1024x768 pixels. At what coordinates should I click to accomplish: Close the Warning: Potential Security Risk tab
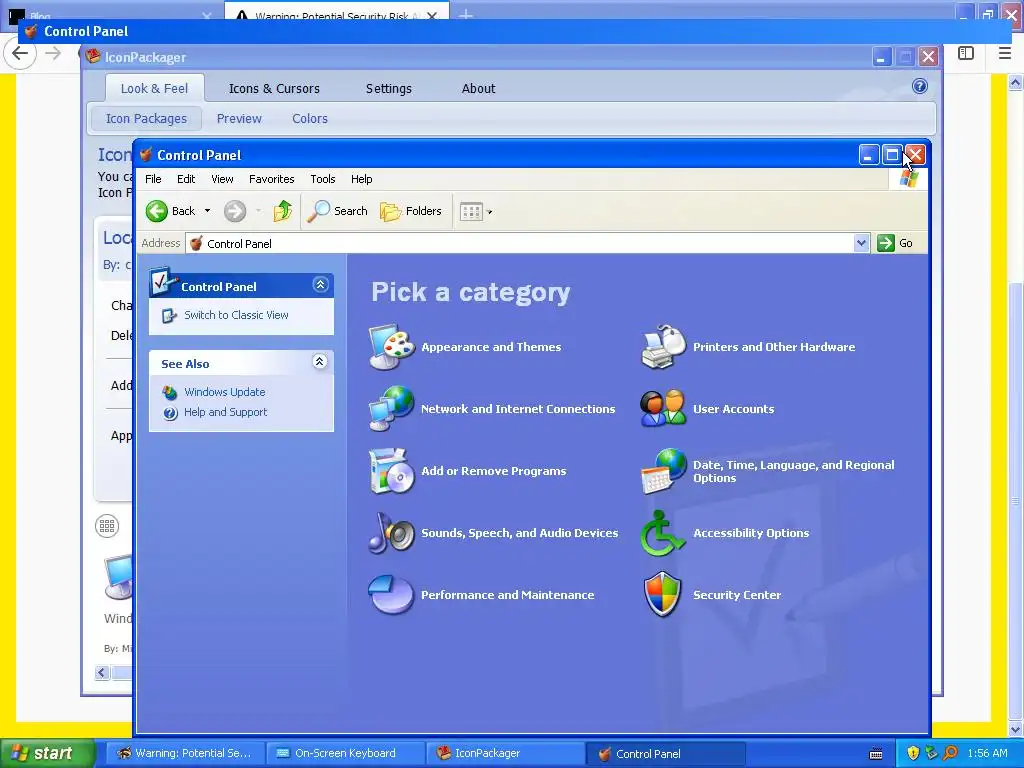pos(432,15)
